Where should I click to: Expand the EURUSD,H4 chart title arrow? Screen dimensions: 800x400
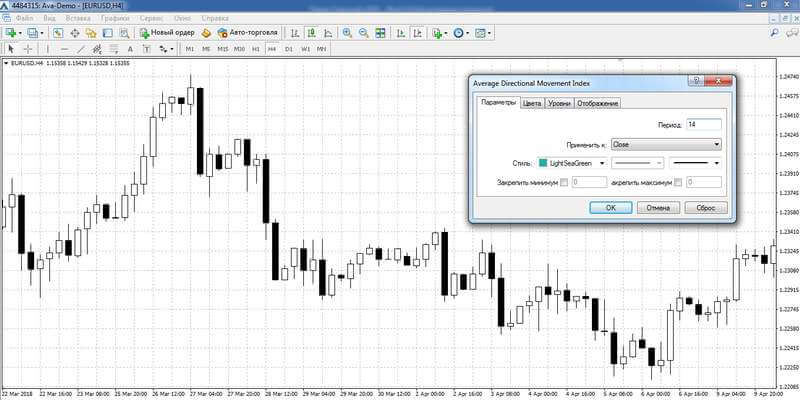[x=6, y=63]
